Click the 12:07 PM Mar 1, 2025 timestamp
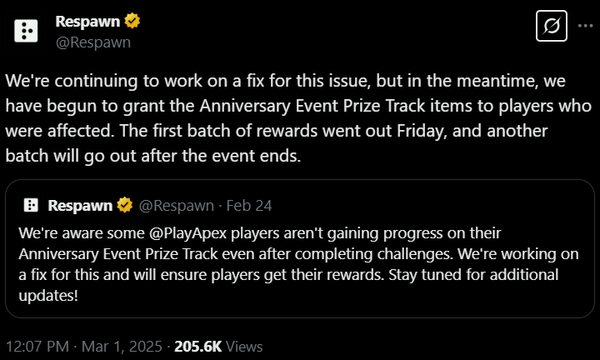 pyautogui.click(x=84, y=347)
